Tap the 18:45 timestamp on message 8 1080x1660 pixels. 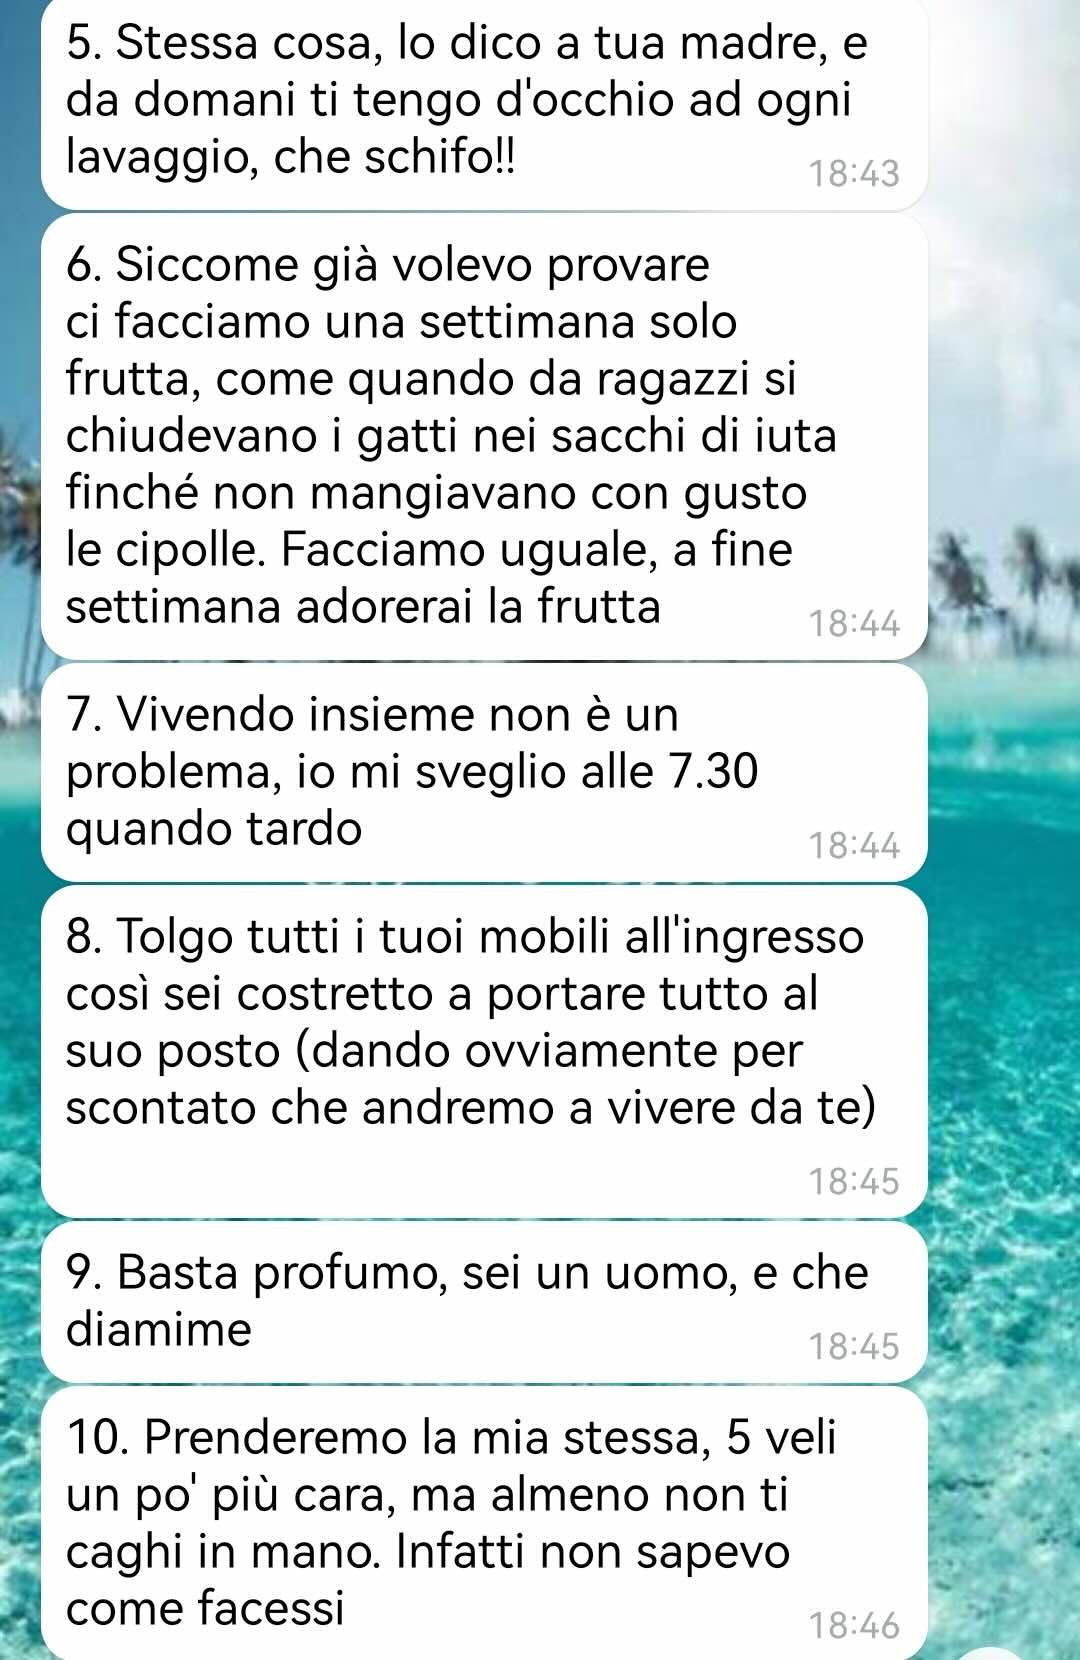(855, 1182)
